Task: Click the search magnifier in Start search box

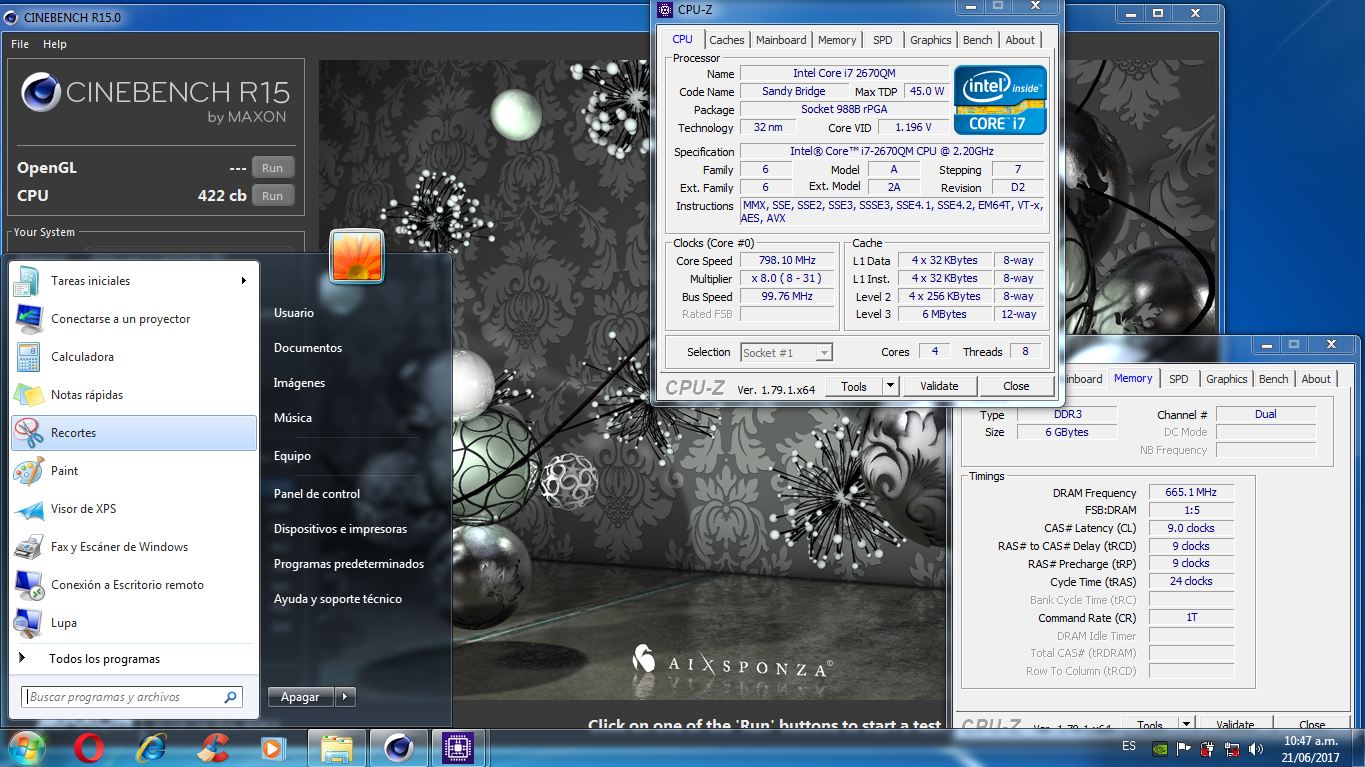Action: pos(230,697)
